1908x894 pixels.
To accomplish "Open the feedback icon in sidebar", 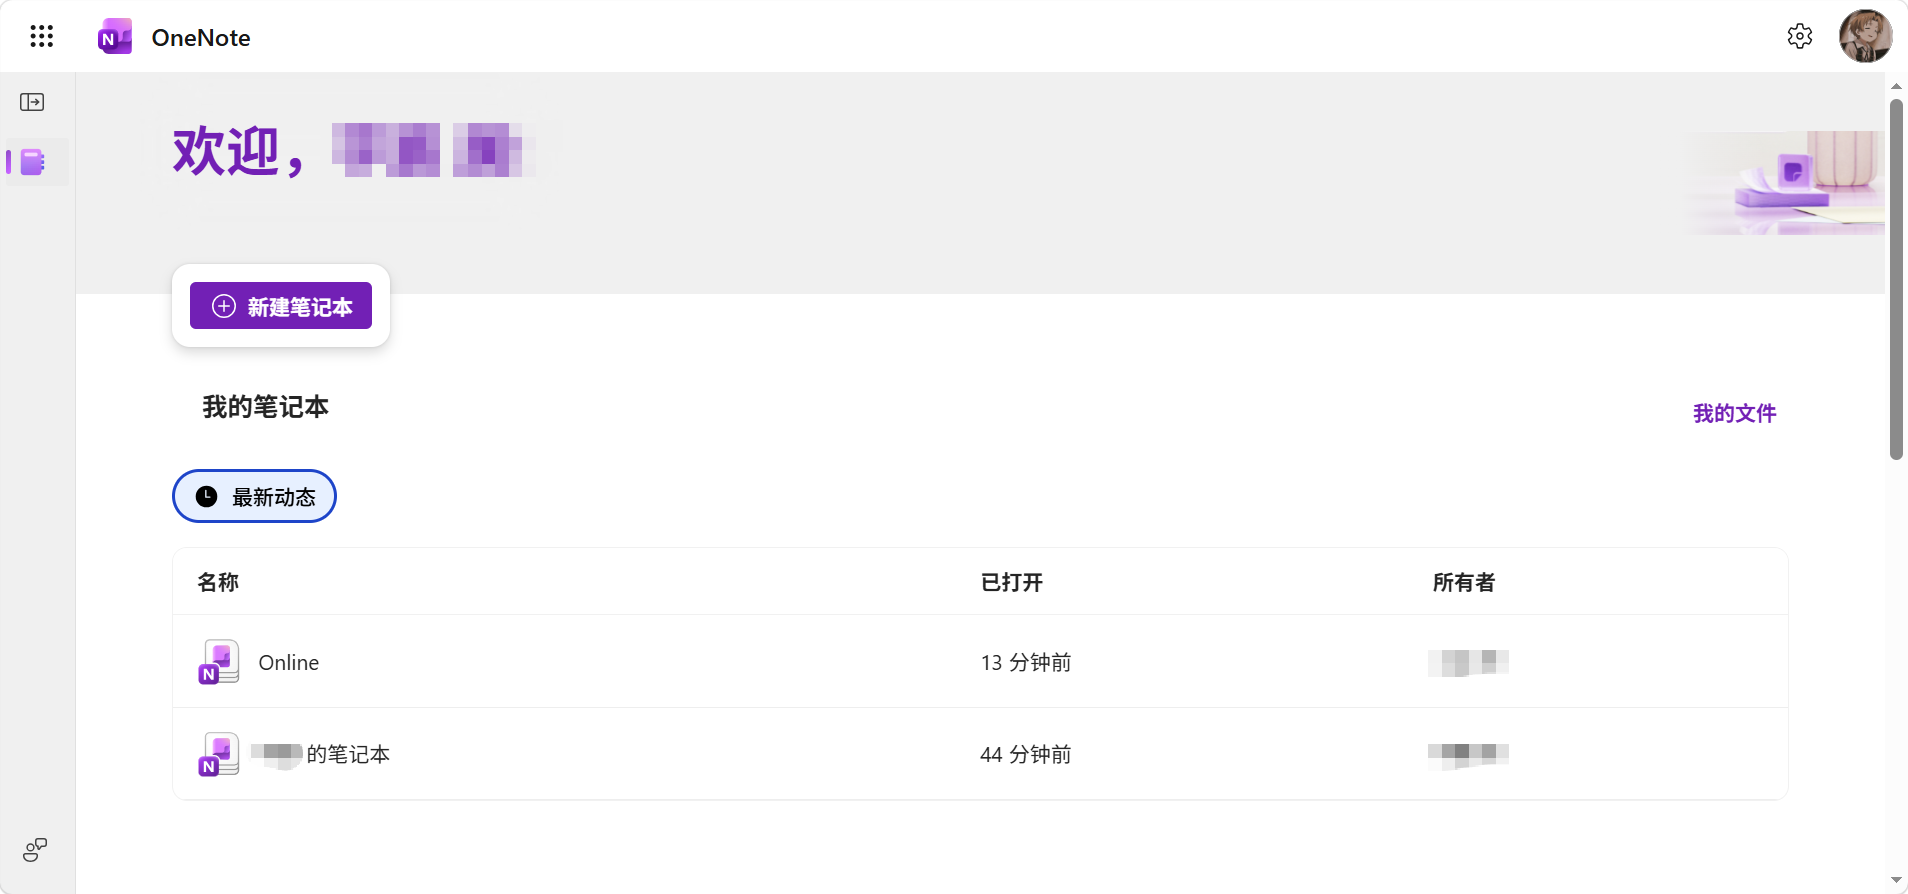I will click(35, 850).
